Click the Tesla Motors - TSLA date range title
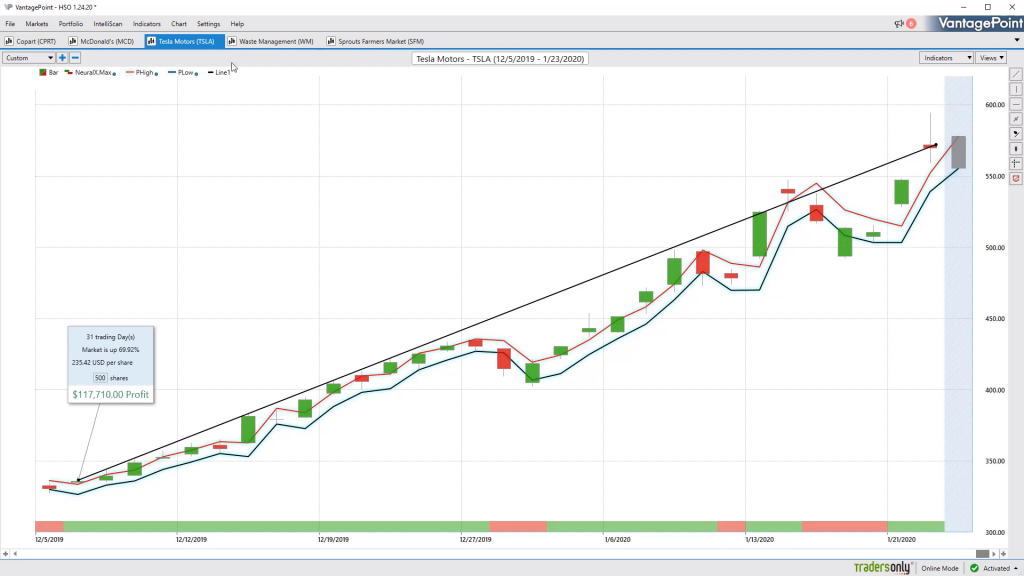This screenshot has height=576, width=1024. pyautogui.click(x=500, y=59)
